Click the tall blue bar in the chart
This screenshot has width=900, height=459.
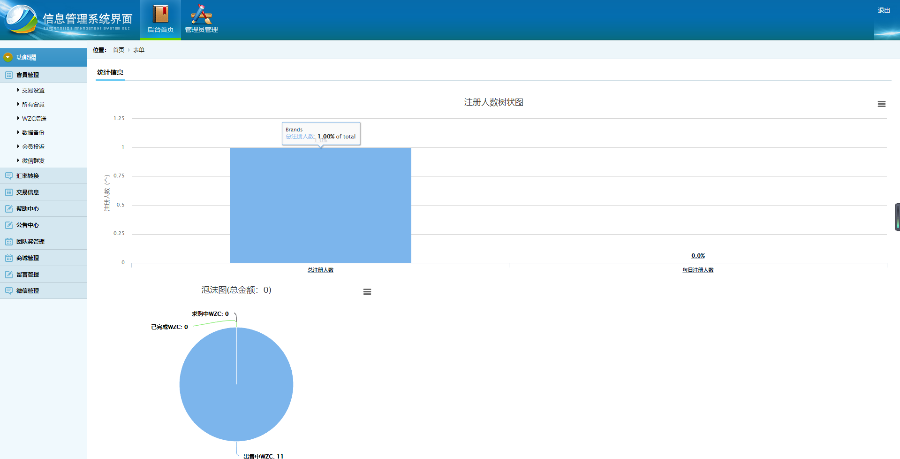click(320, 205)
